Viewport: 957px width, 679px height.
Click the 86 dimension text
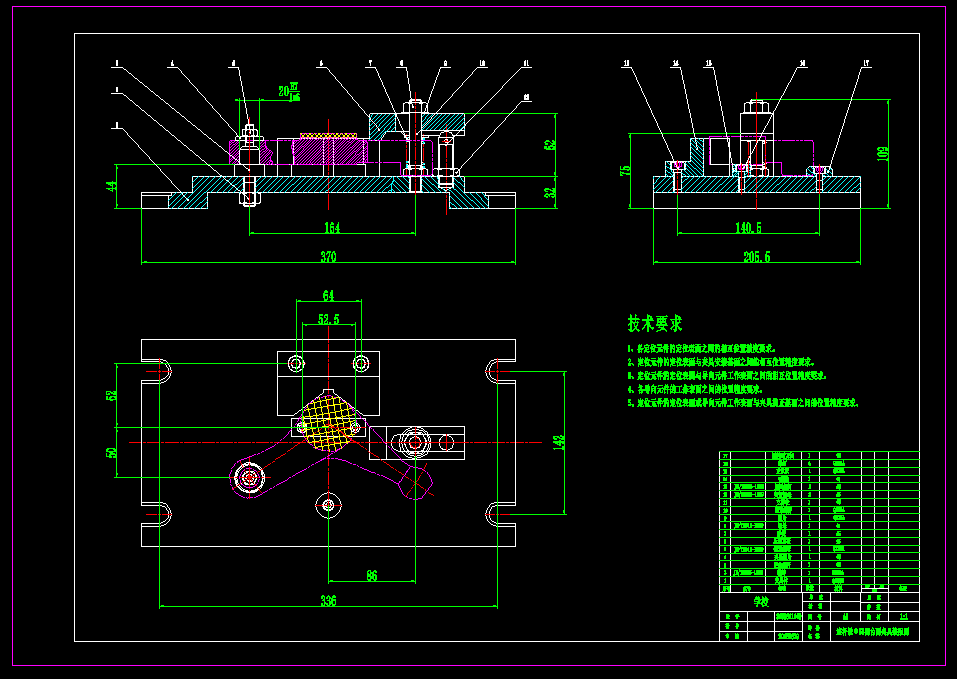(x=371, y=575)
